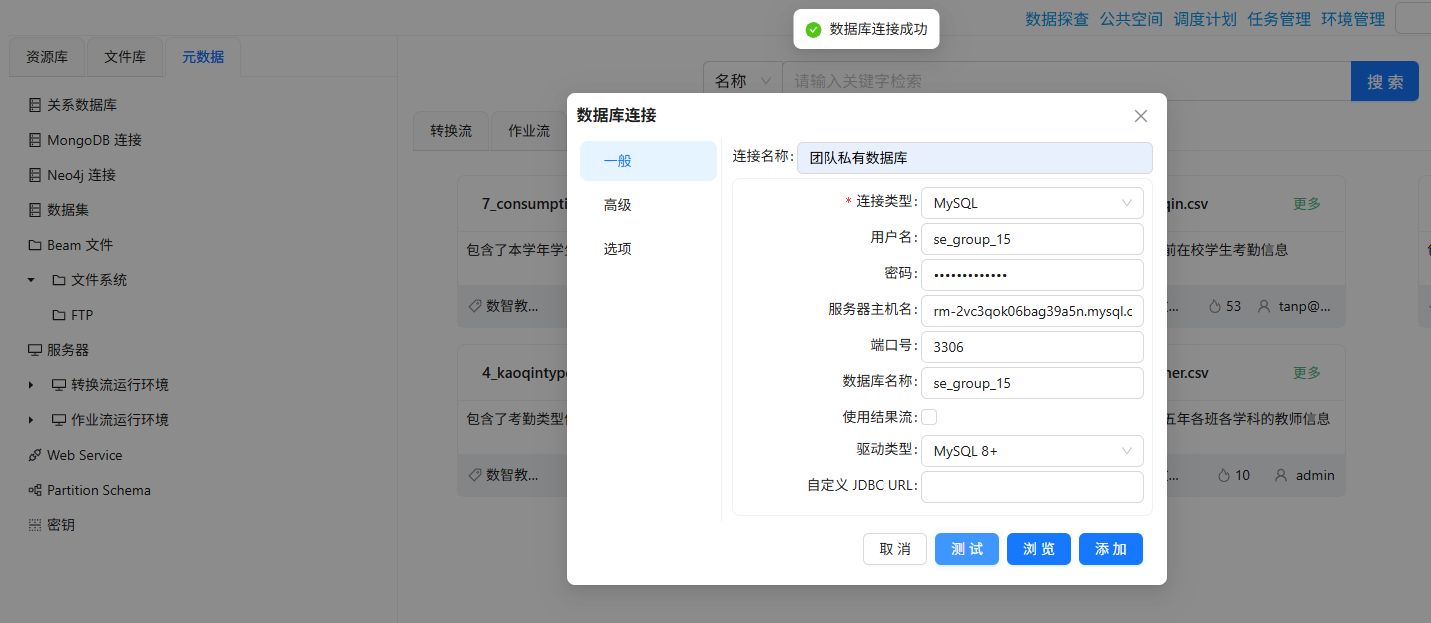Select Web Service in the metadata tree
The height and width of the screenshot is (623, 1431).
click(85, 455)
